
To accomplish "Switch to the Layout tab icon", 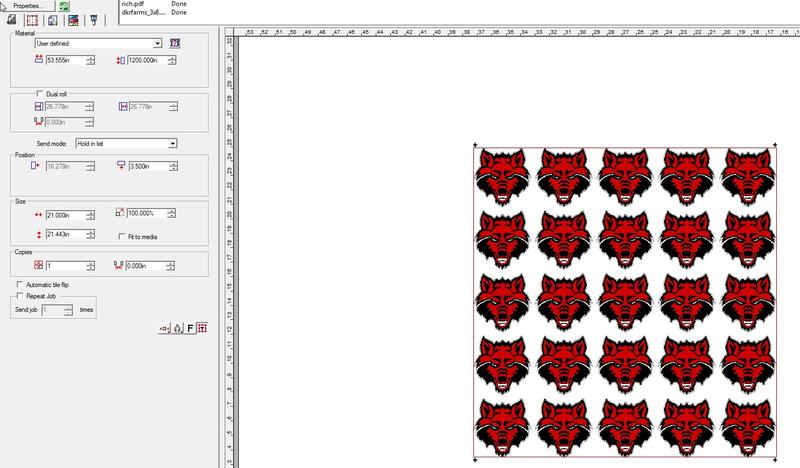I will [x=11, y=20].
